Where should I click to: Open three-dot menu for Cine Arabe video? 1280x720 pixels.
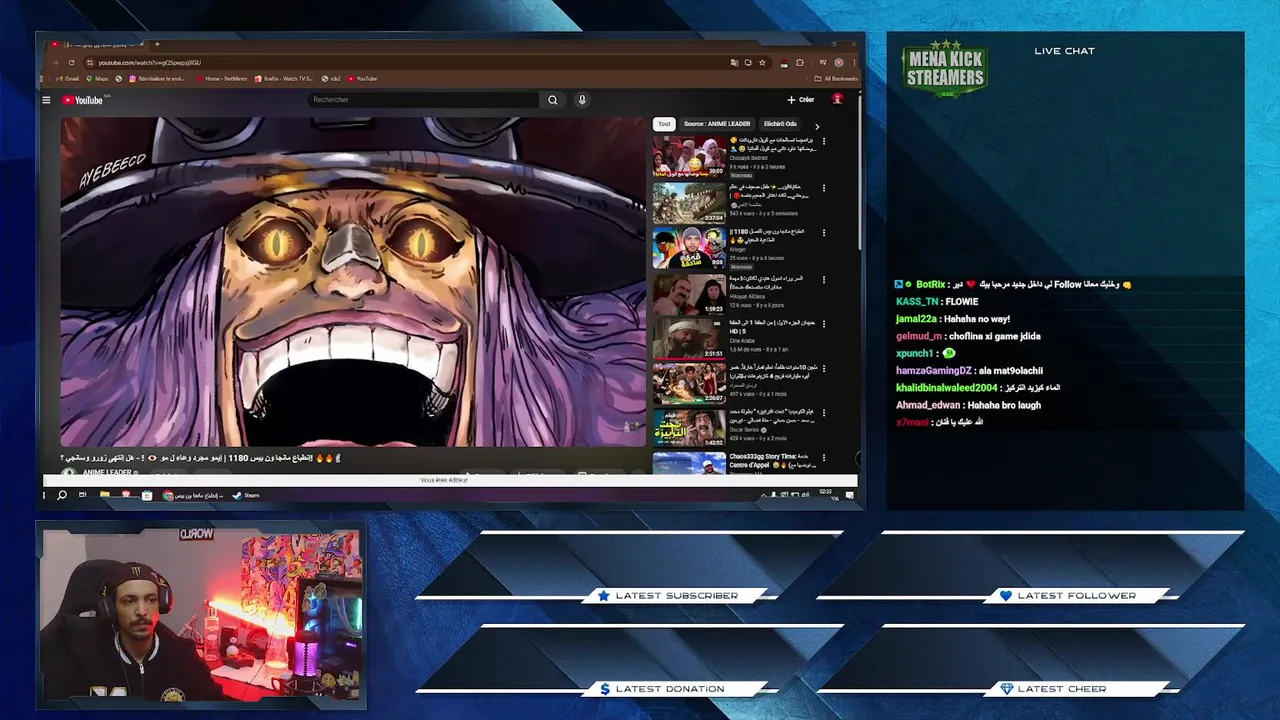[x=824, y=324]
